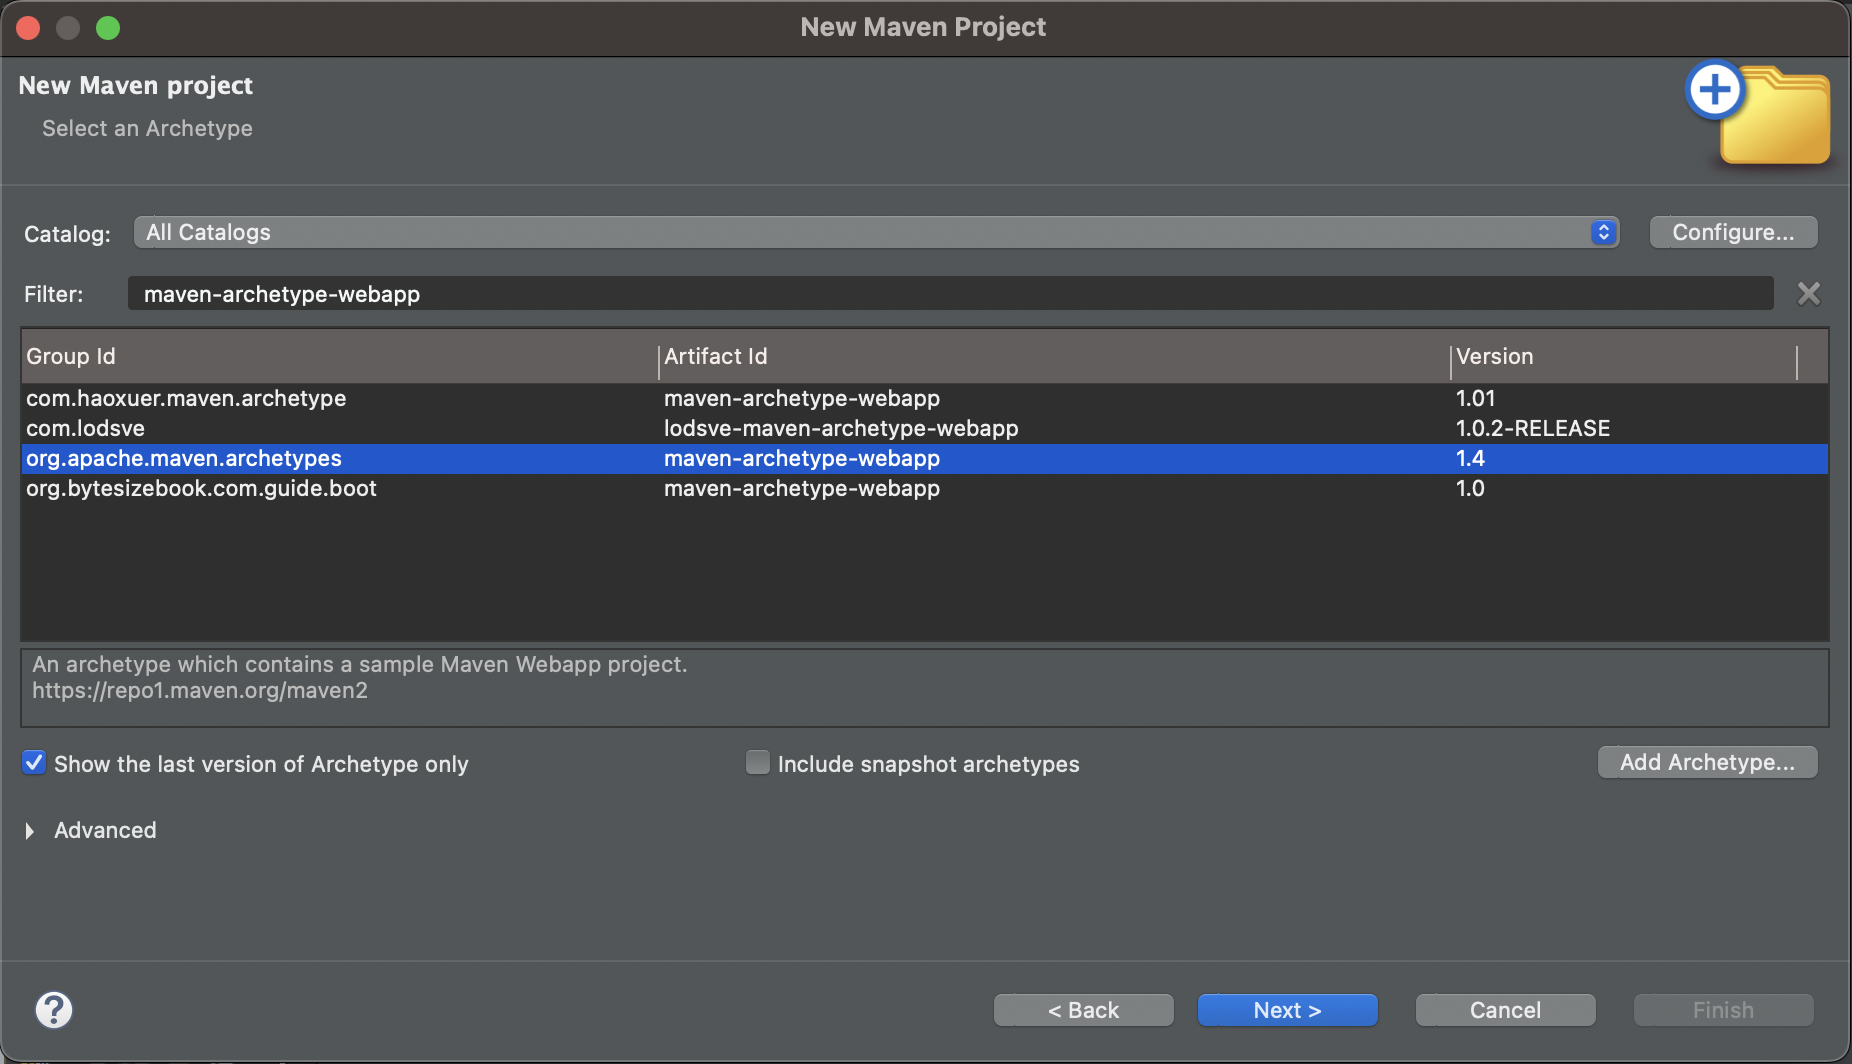This screenshot has height=1064, width=1852.
Task: Click the Configure... button
Action: pos(1733,232)
